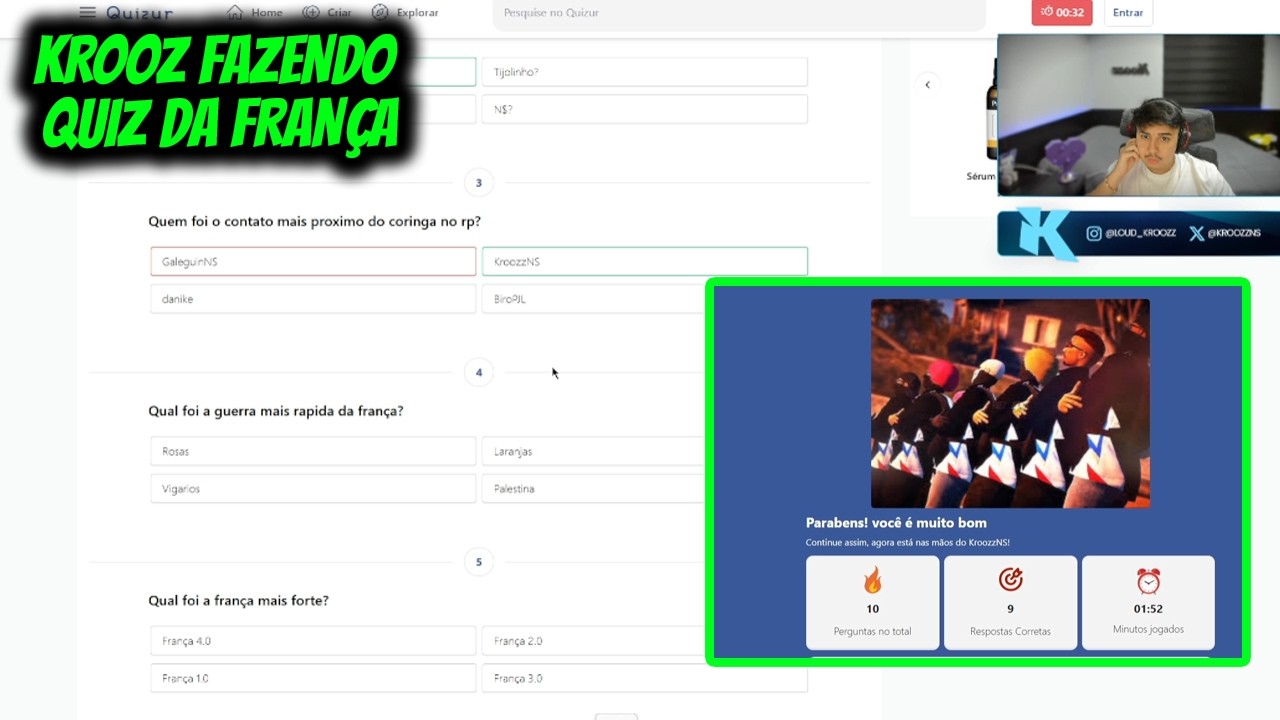This screenshot has height=720, width=1280.
Task: Click the 'Minutos jogados' label
Action: pos(1148,630)
